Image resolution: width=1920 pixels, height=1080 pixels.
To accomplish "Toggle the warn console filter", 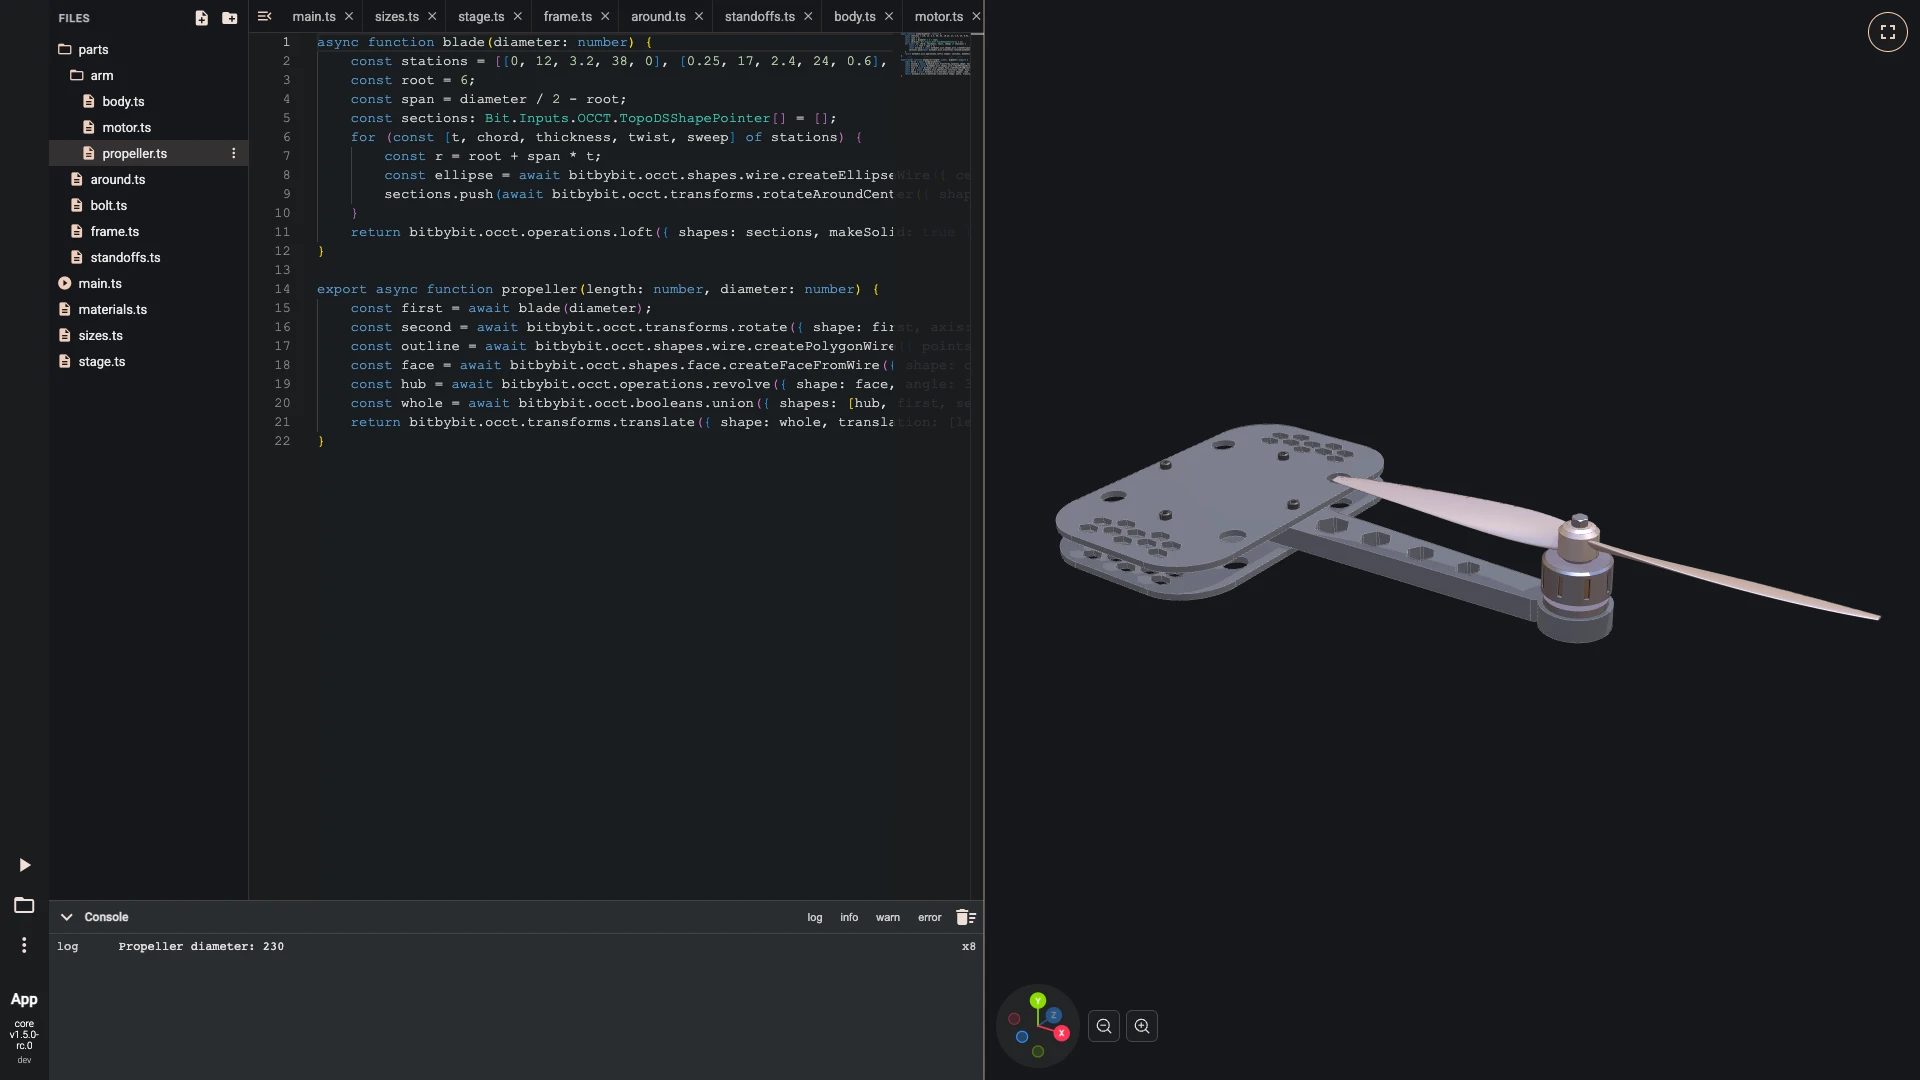I will pyautogui.click(x=888, y=917).
